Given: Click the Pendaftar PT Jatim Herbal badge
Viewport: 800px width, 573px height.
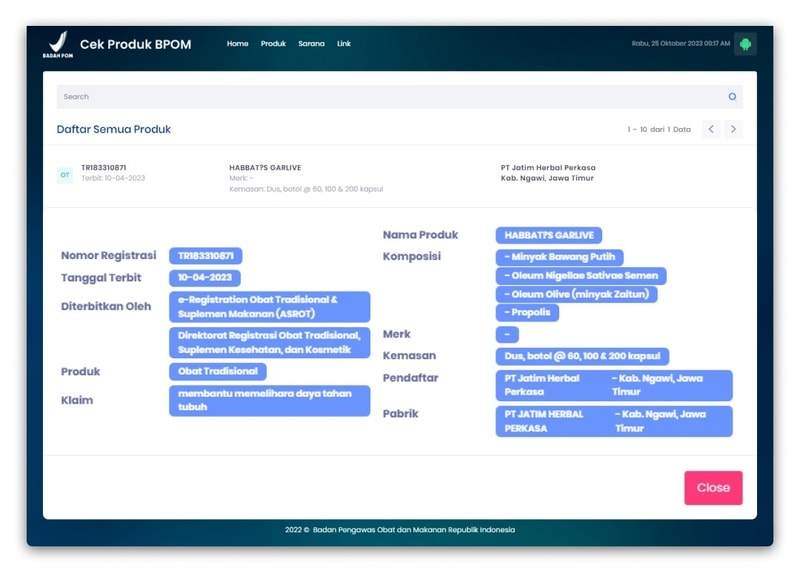Looking at the screenshot, I should (614, 385).
